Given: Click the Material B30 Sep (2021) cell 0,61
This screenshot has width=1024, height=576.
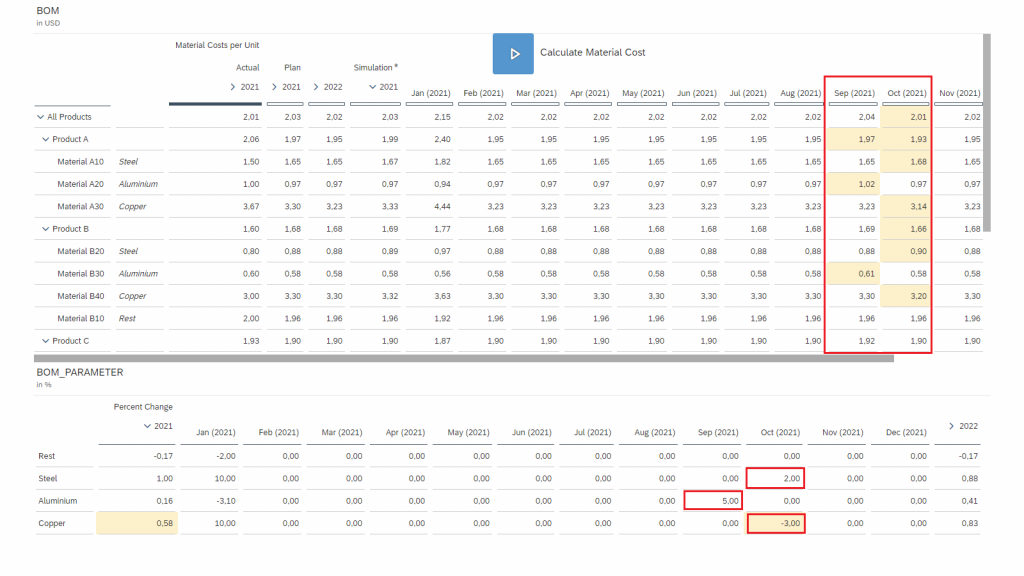Looking at the screenshot, I should tap(853, 274).
